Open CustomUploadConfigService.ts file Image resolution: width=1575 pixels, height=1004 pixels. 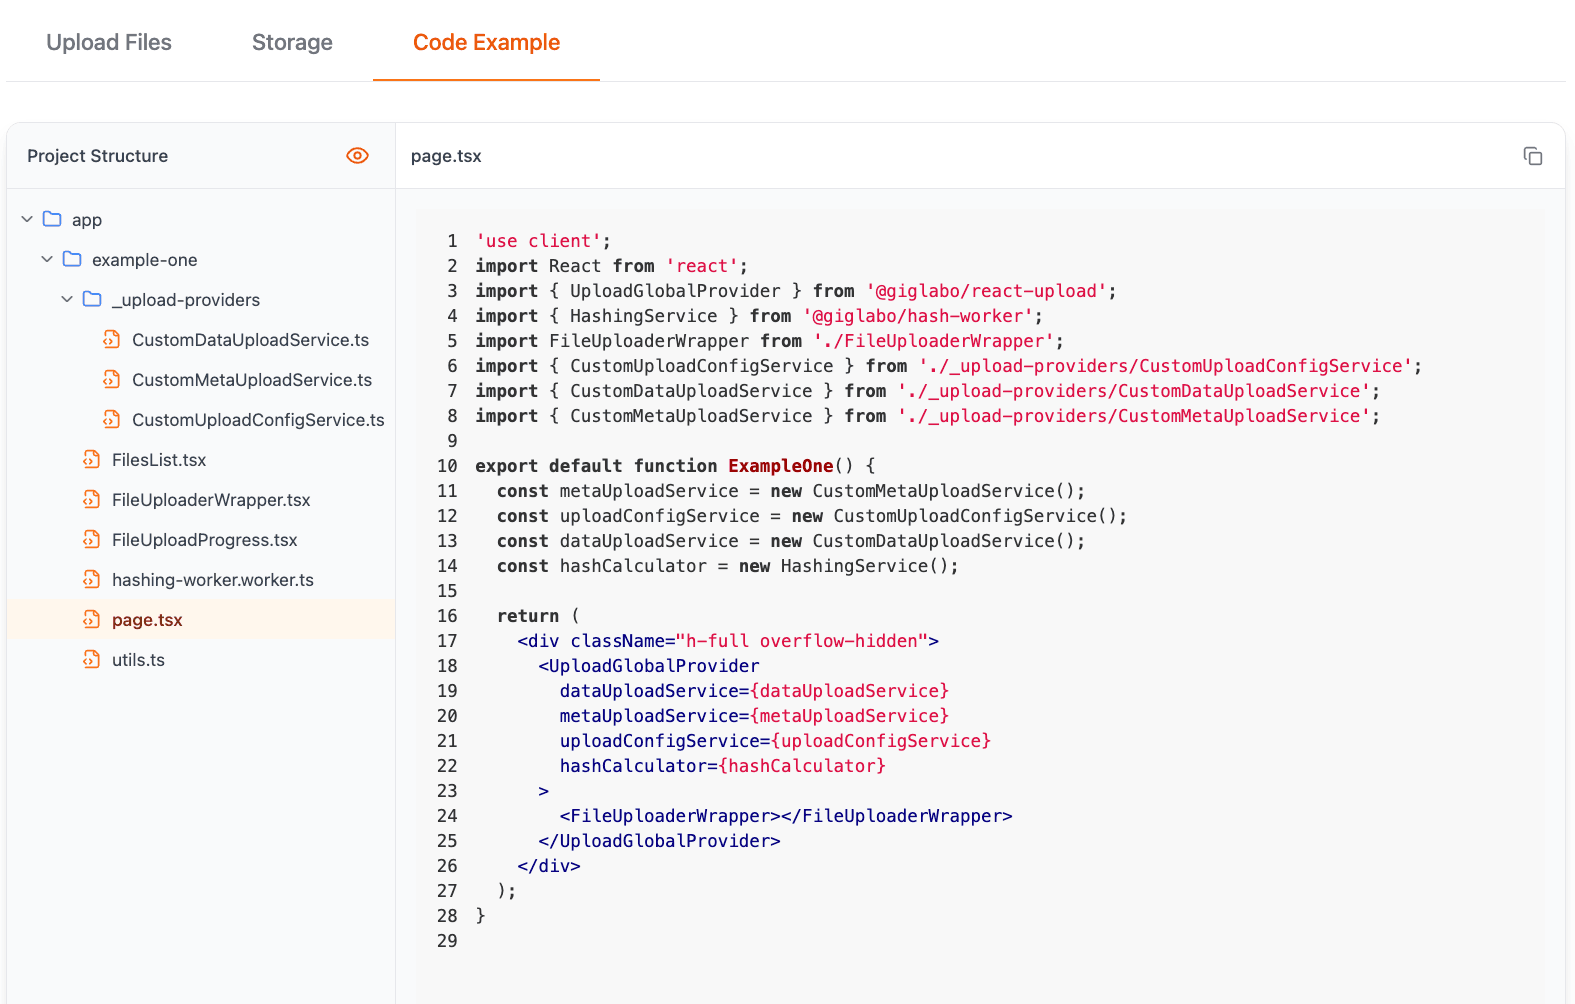(258, 420)
